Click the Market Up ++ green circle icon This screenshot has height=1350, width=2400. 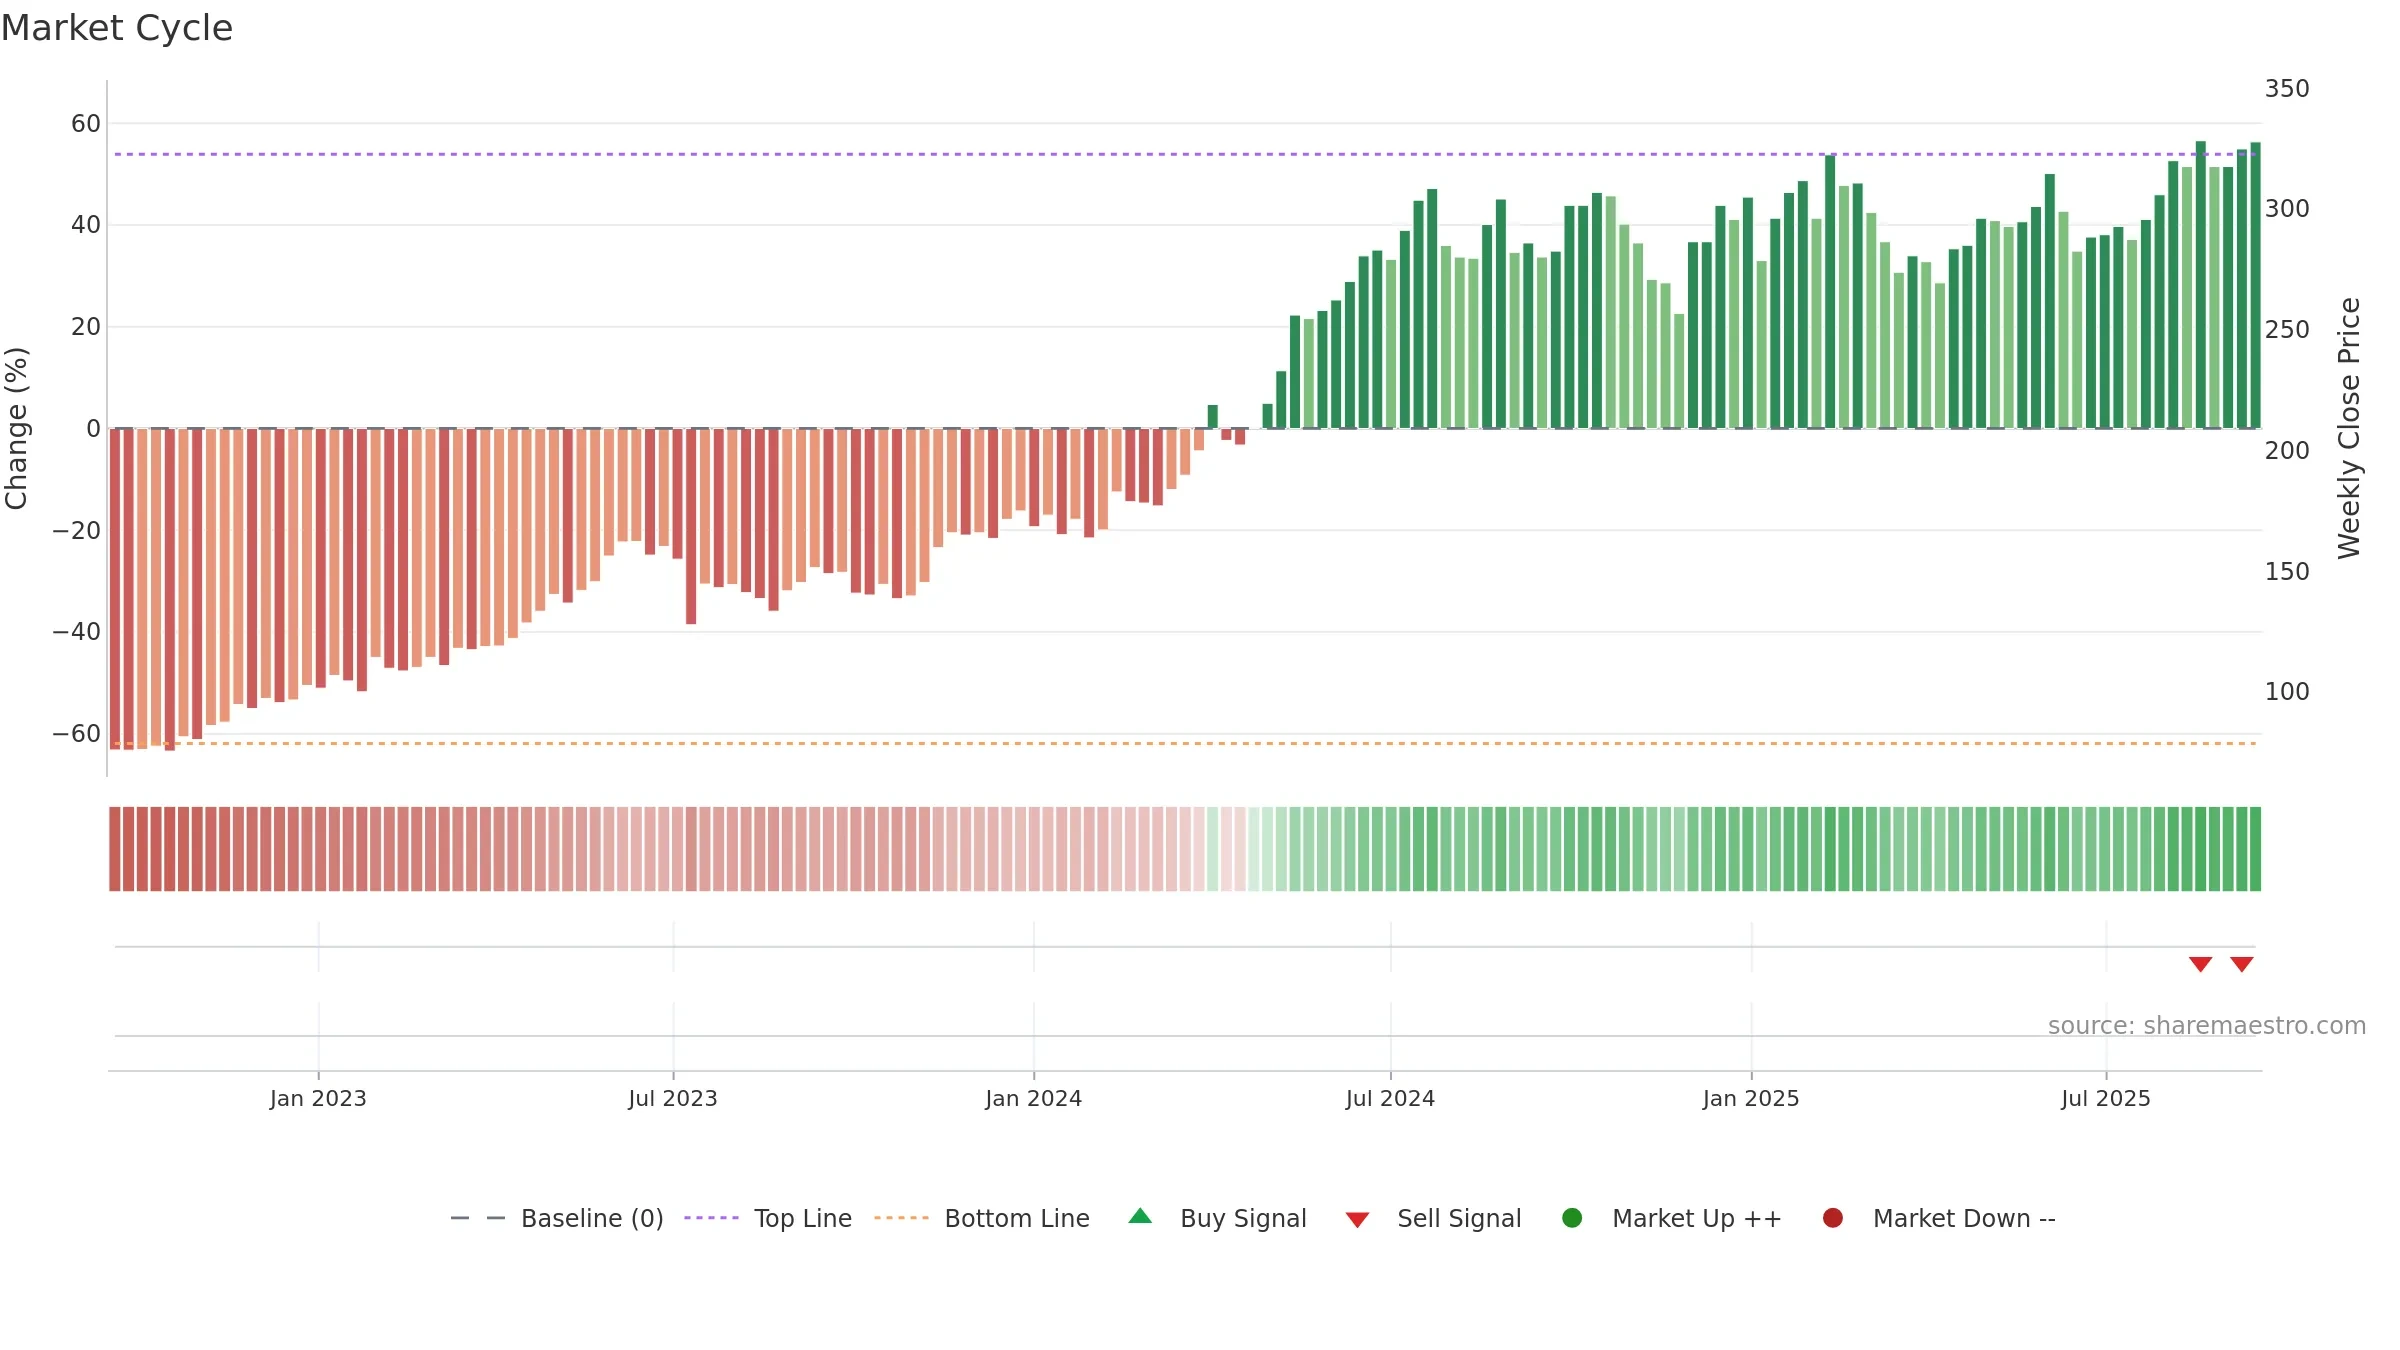[1572, 1218]
